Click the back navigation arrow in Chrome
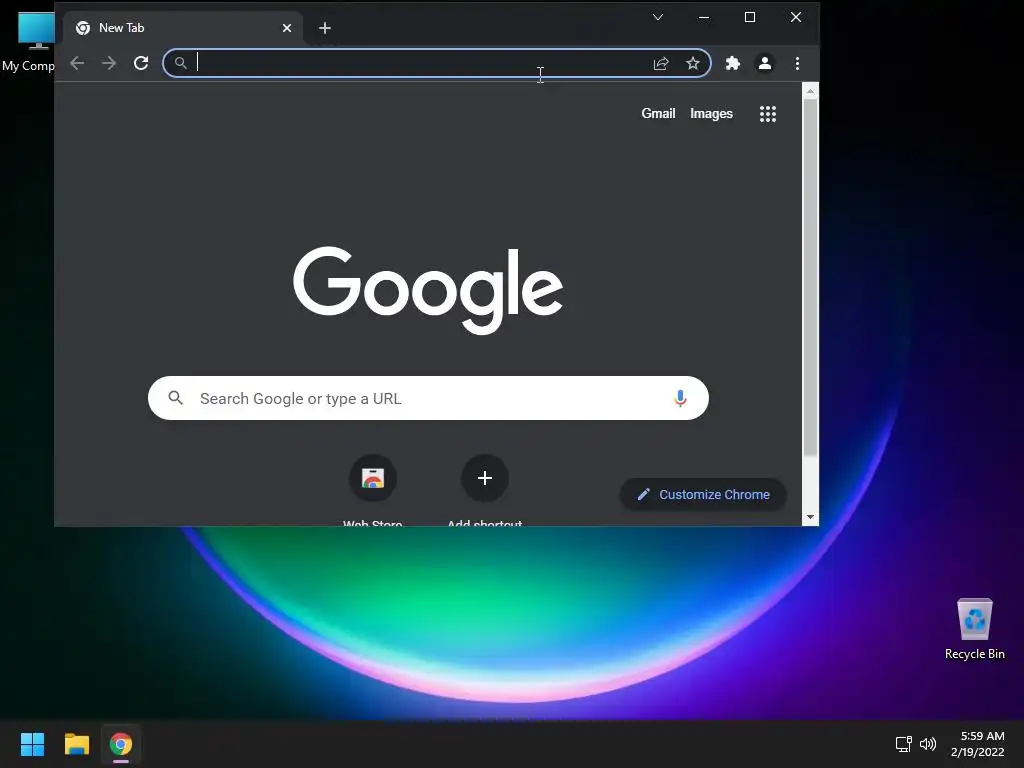Viewport: 1024px width, 768px height. point(77,63)
